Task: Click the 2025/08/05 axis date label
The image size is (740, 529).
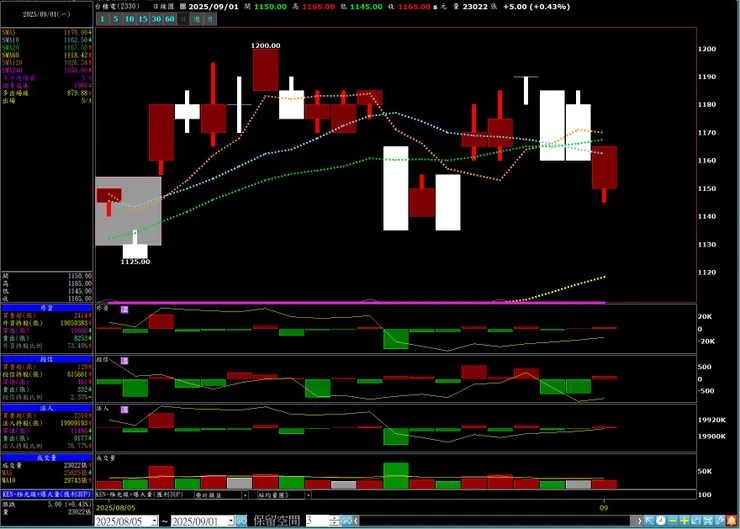Action: [116, 508]
